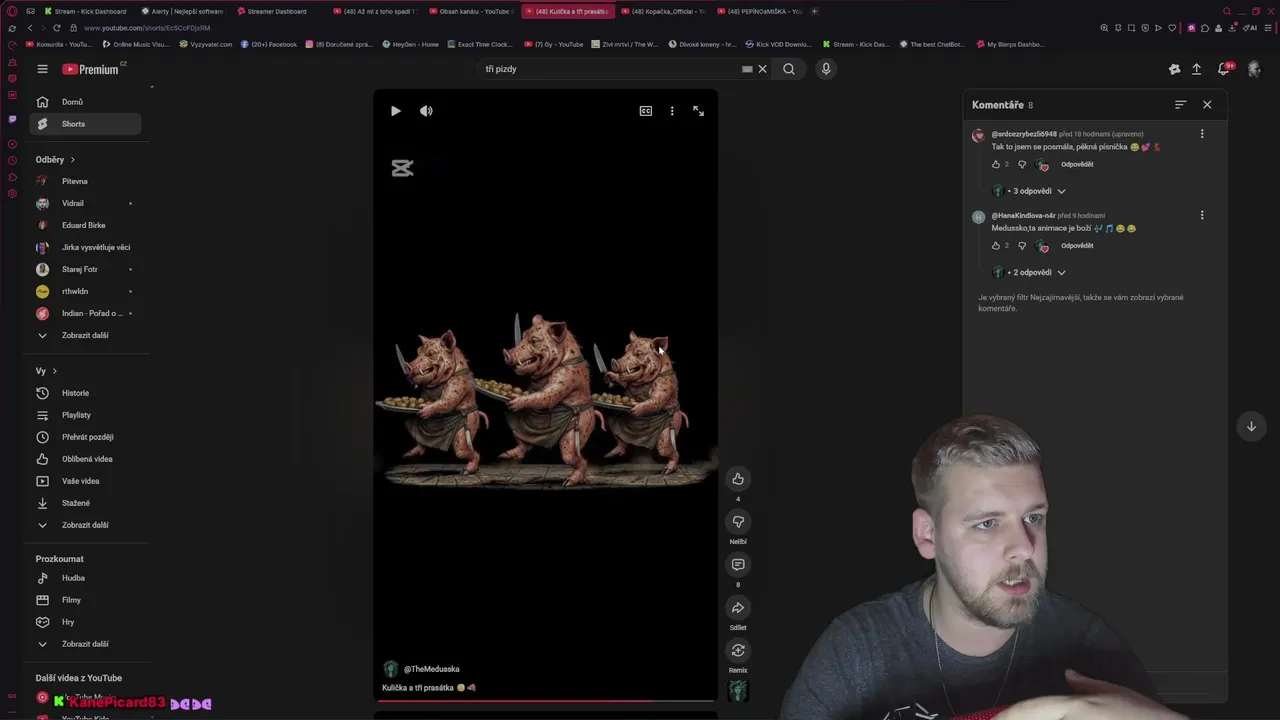
Task: Open Vaše videa in sidebar
Action: pos(85,481)
